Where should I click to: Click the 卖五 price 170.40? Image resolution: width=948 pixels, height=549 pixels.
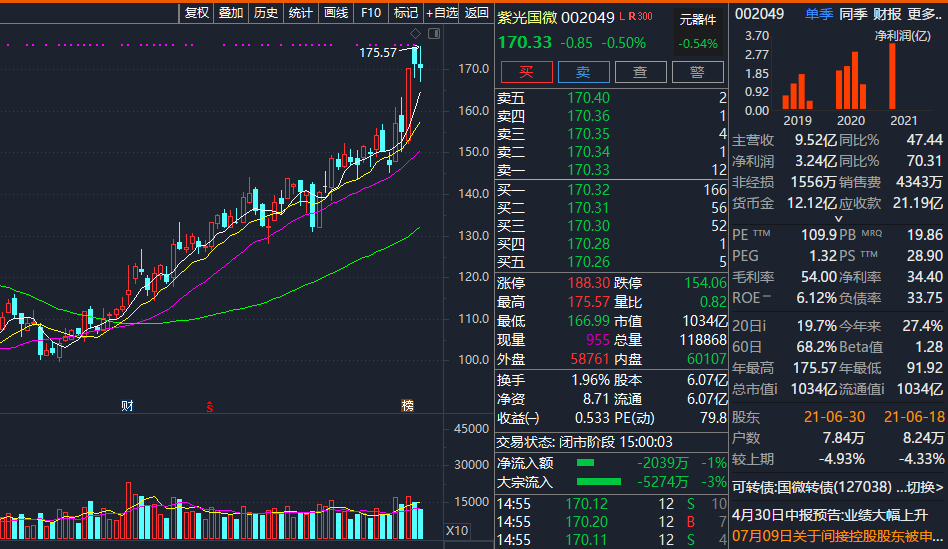click(588, 98)
